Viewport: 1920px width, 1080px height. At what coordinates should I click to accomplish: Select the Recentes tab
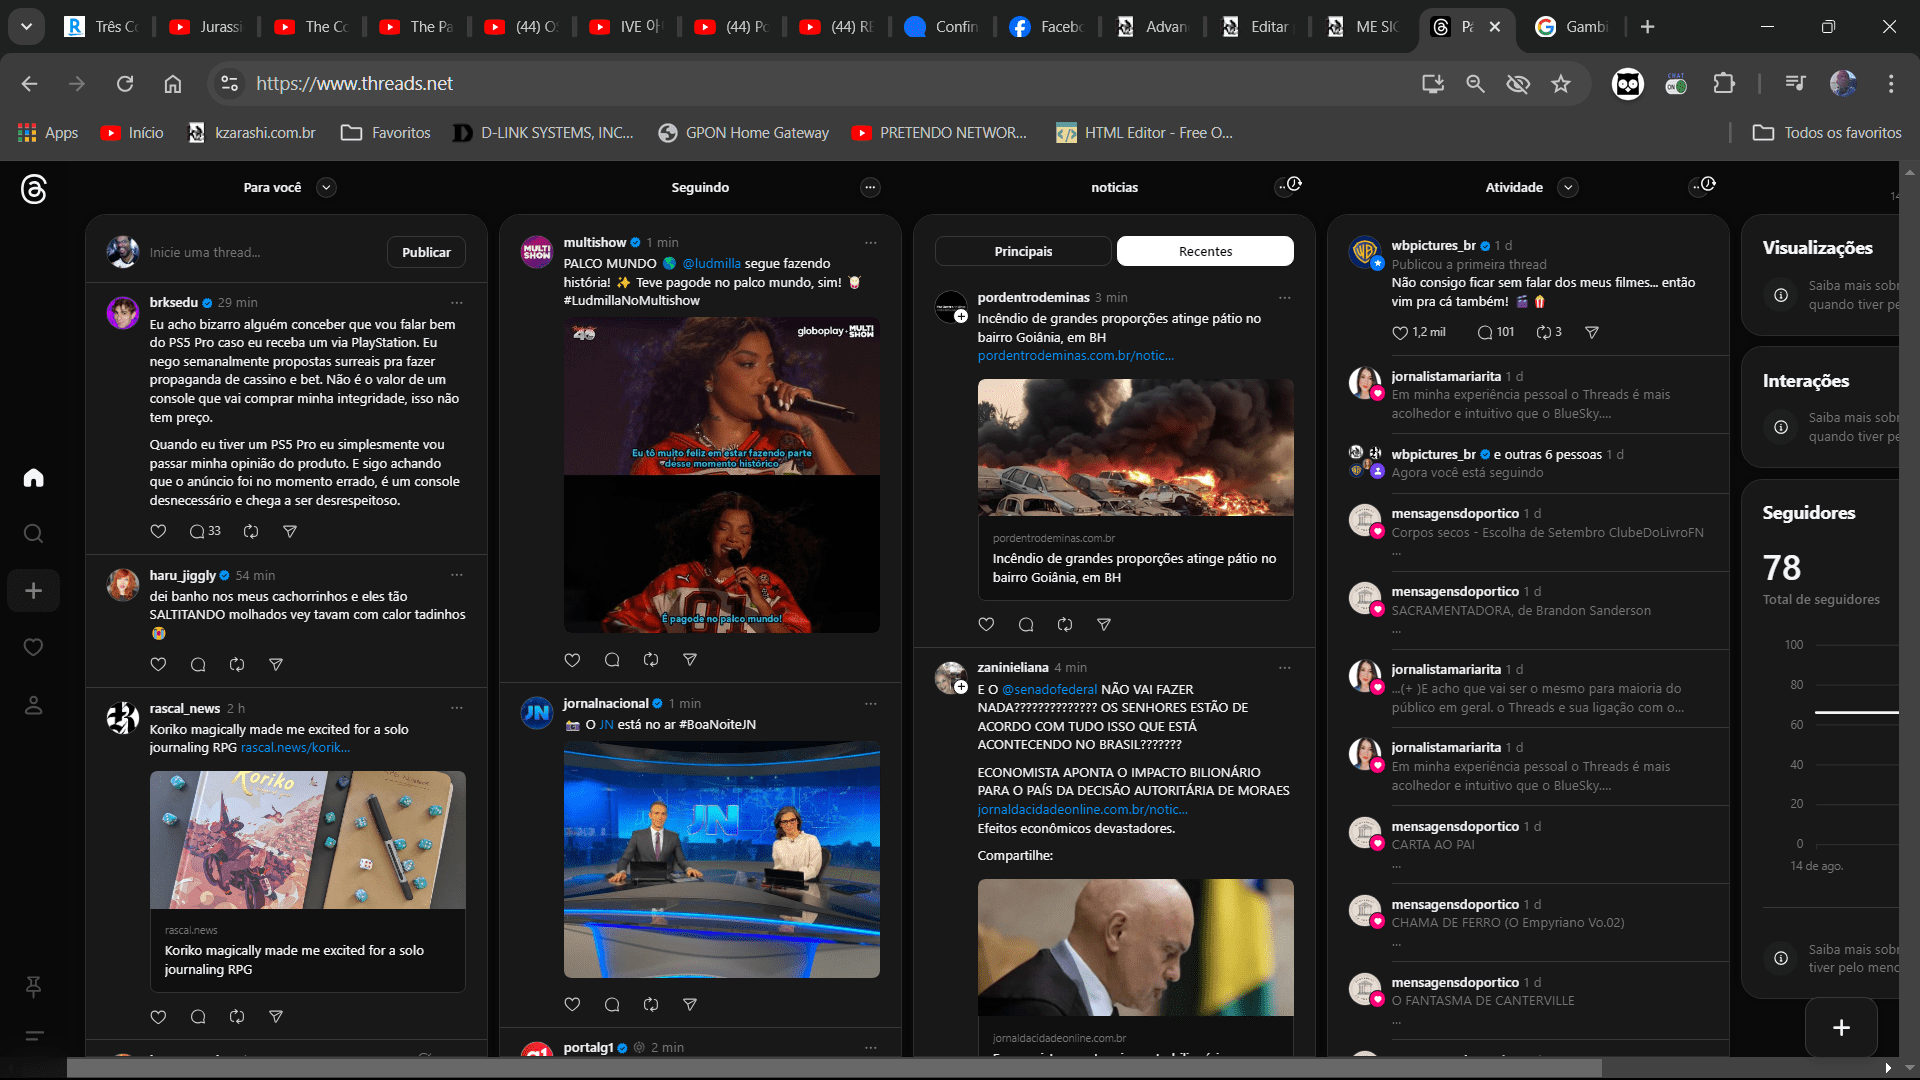coord(1205,252)
